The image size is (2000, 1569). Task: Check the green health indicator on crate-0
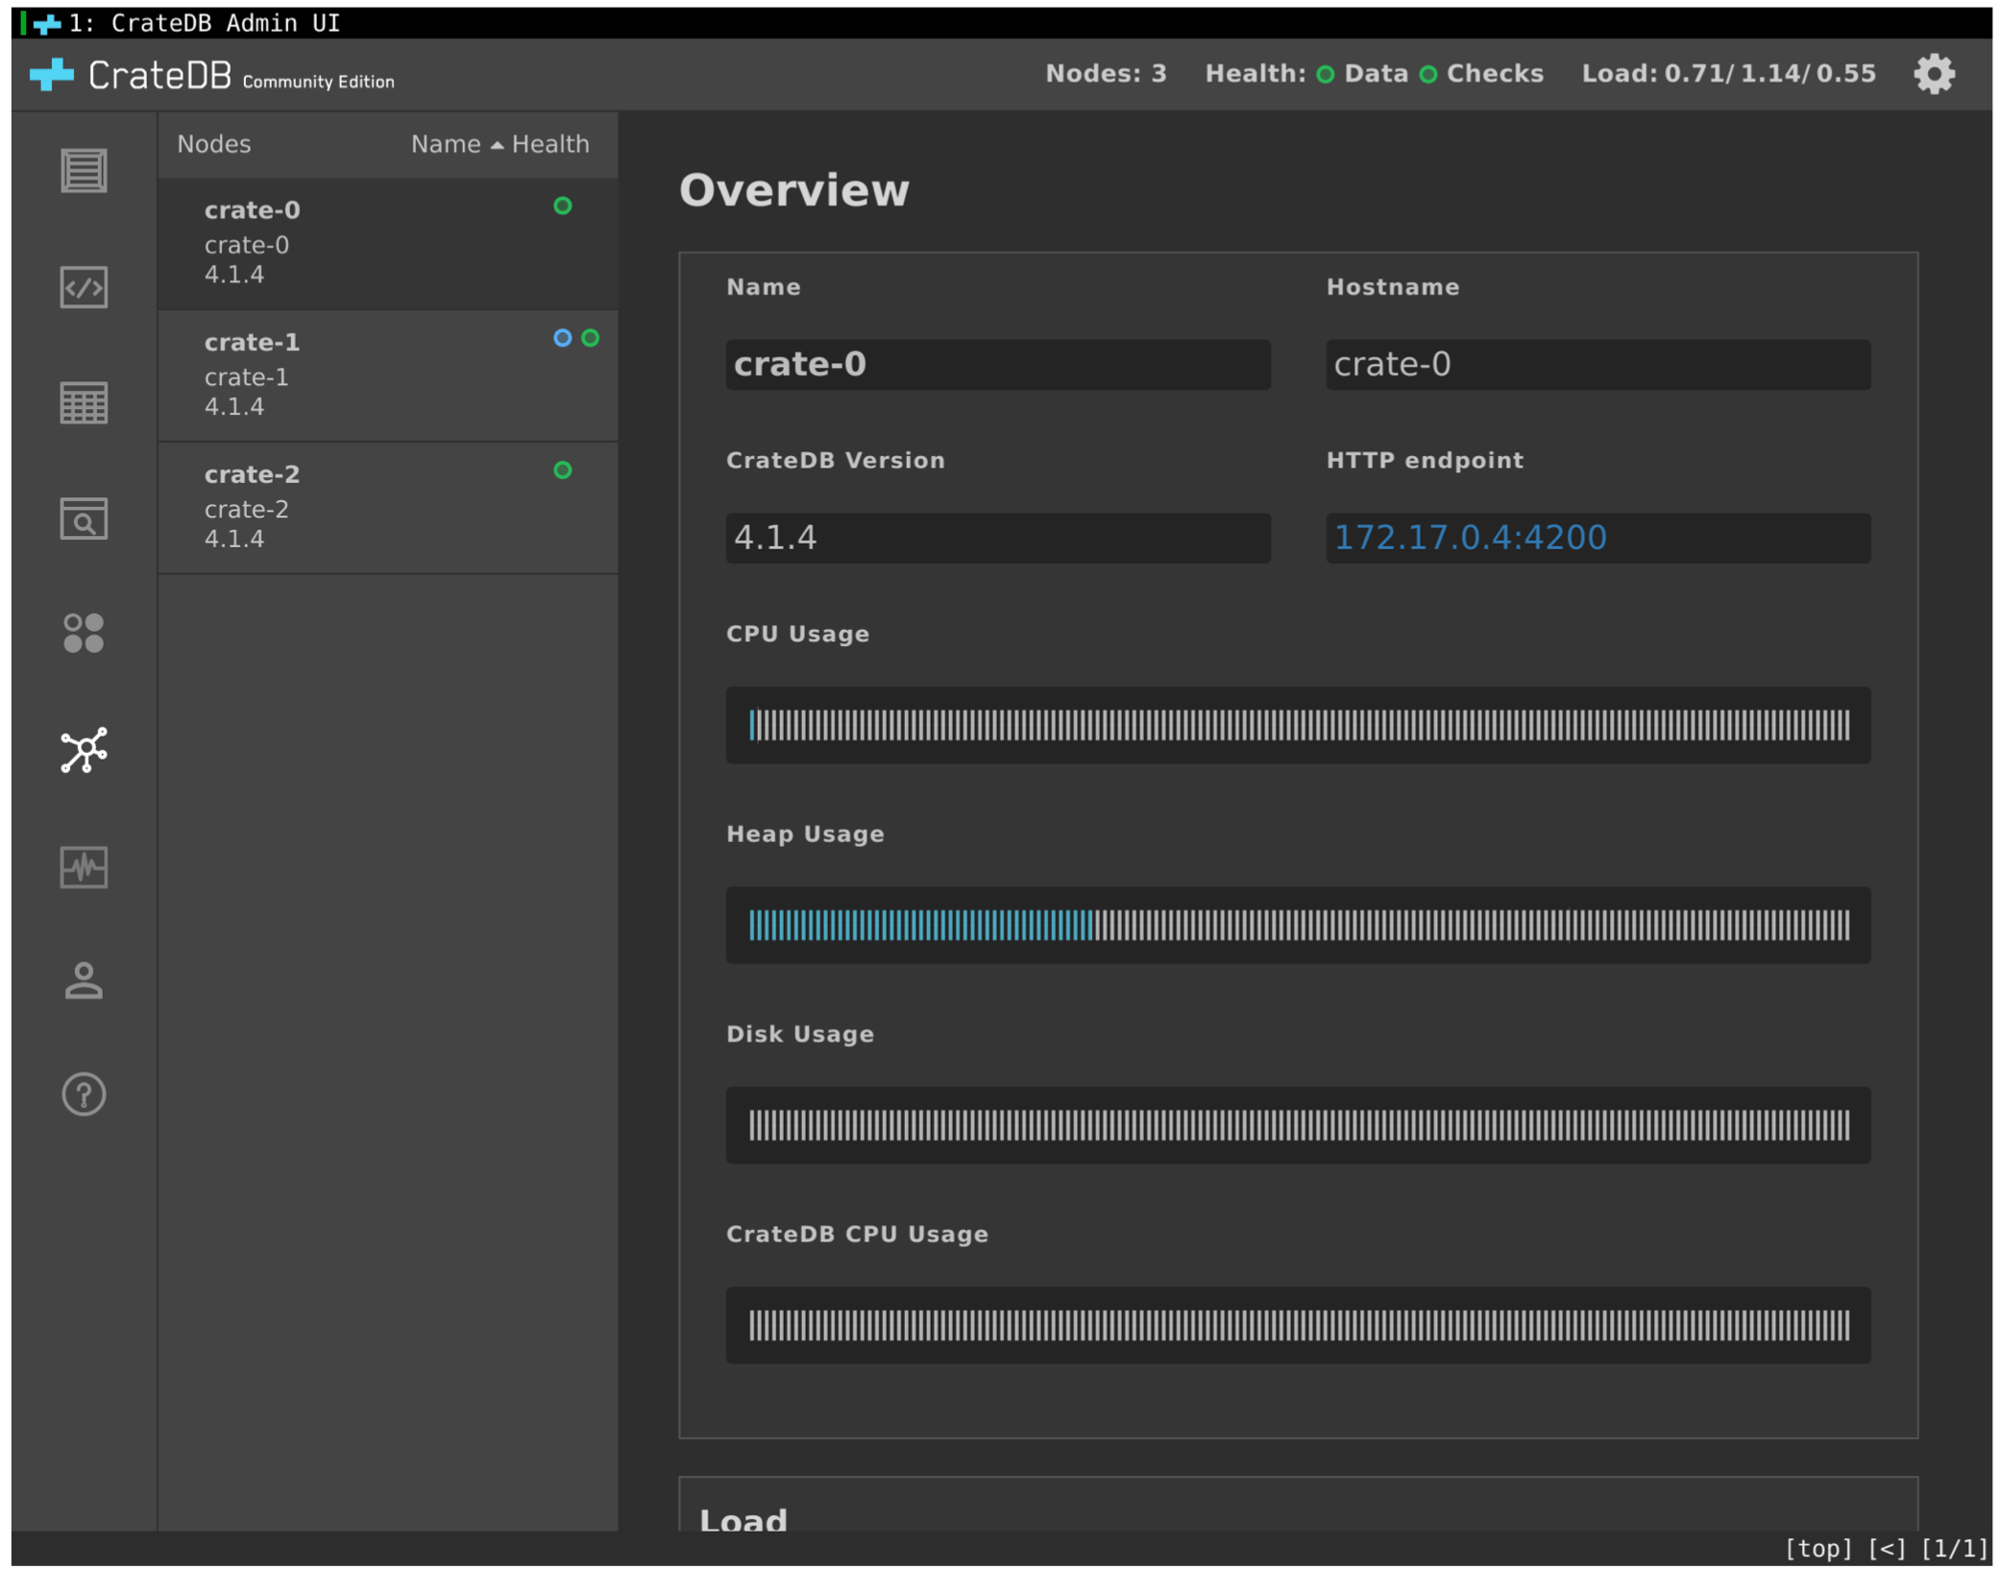pos(562,207)
